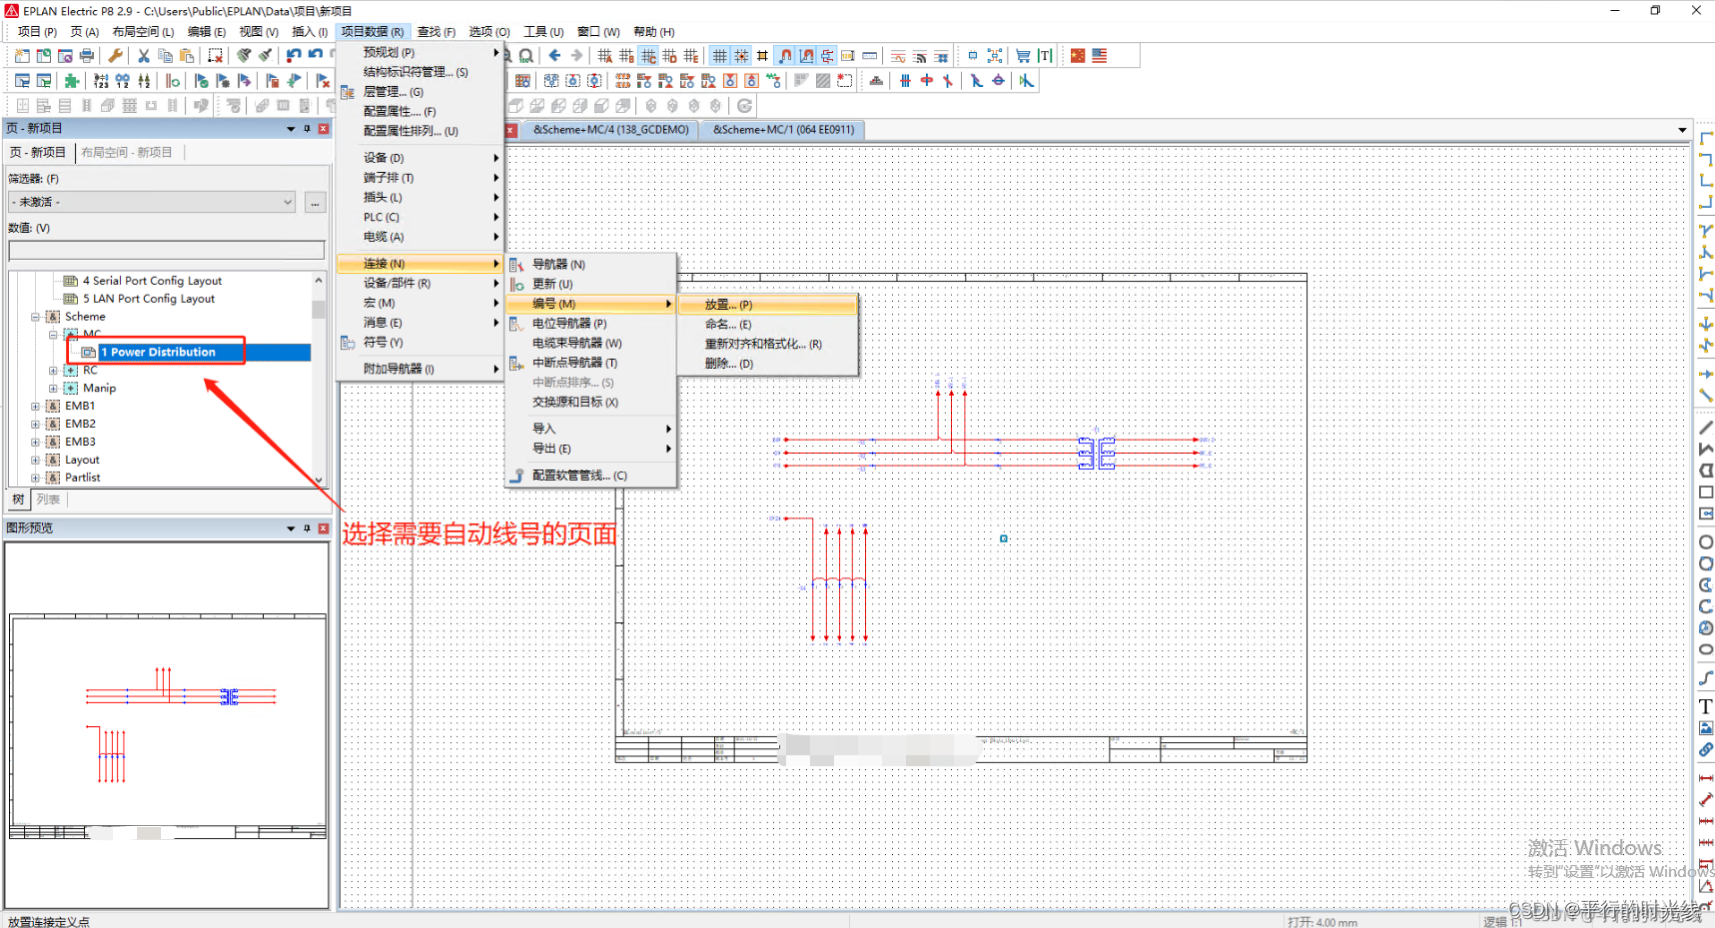Open the 设备 (D) submenu
The height and width of the screenshot is (928, 1715).
tap(419, 158)
